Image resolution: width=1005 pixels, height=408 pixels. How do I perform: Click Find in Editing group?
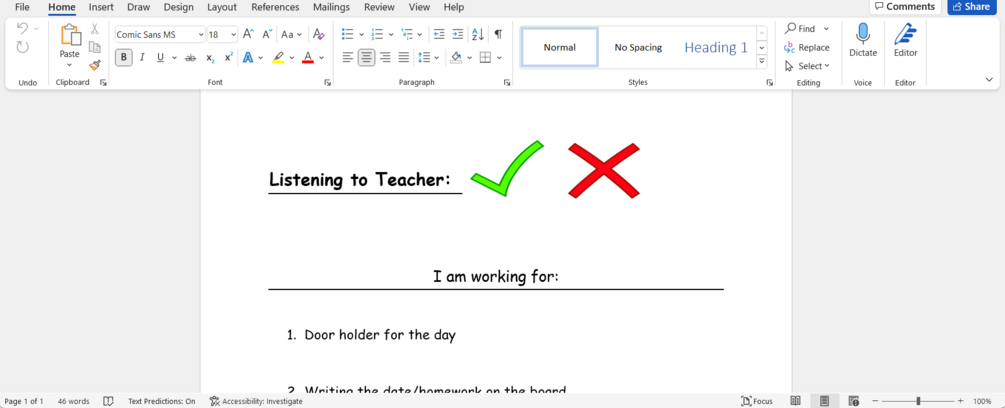pyautogui.click(x=801, y=28)
